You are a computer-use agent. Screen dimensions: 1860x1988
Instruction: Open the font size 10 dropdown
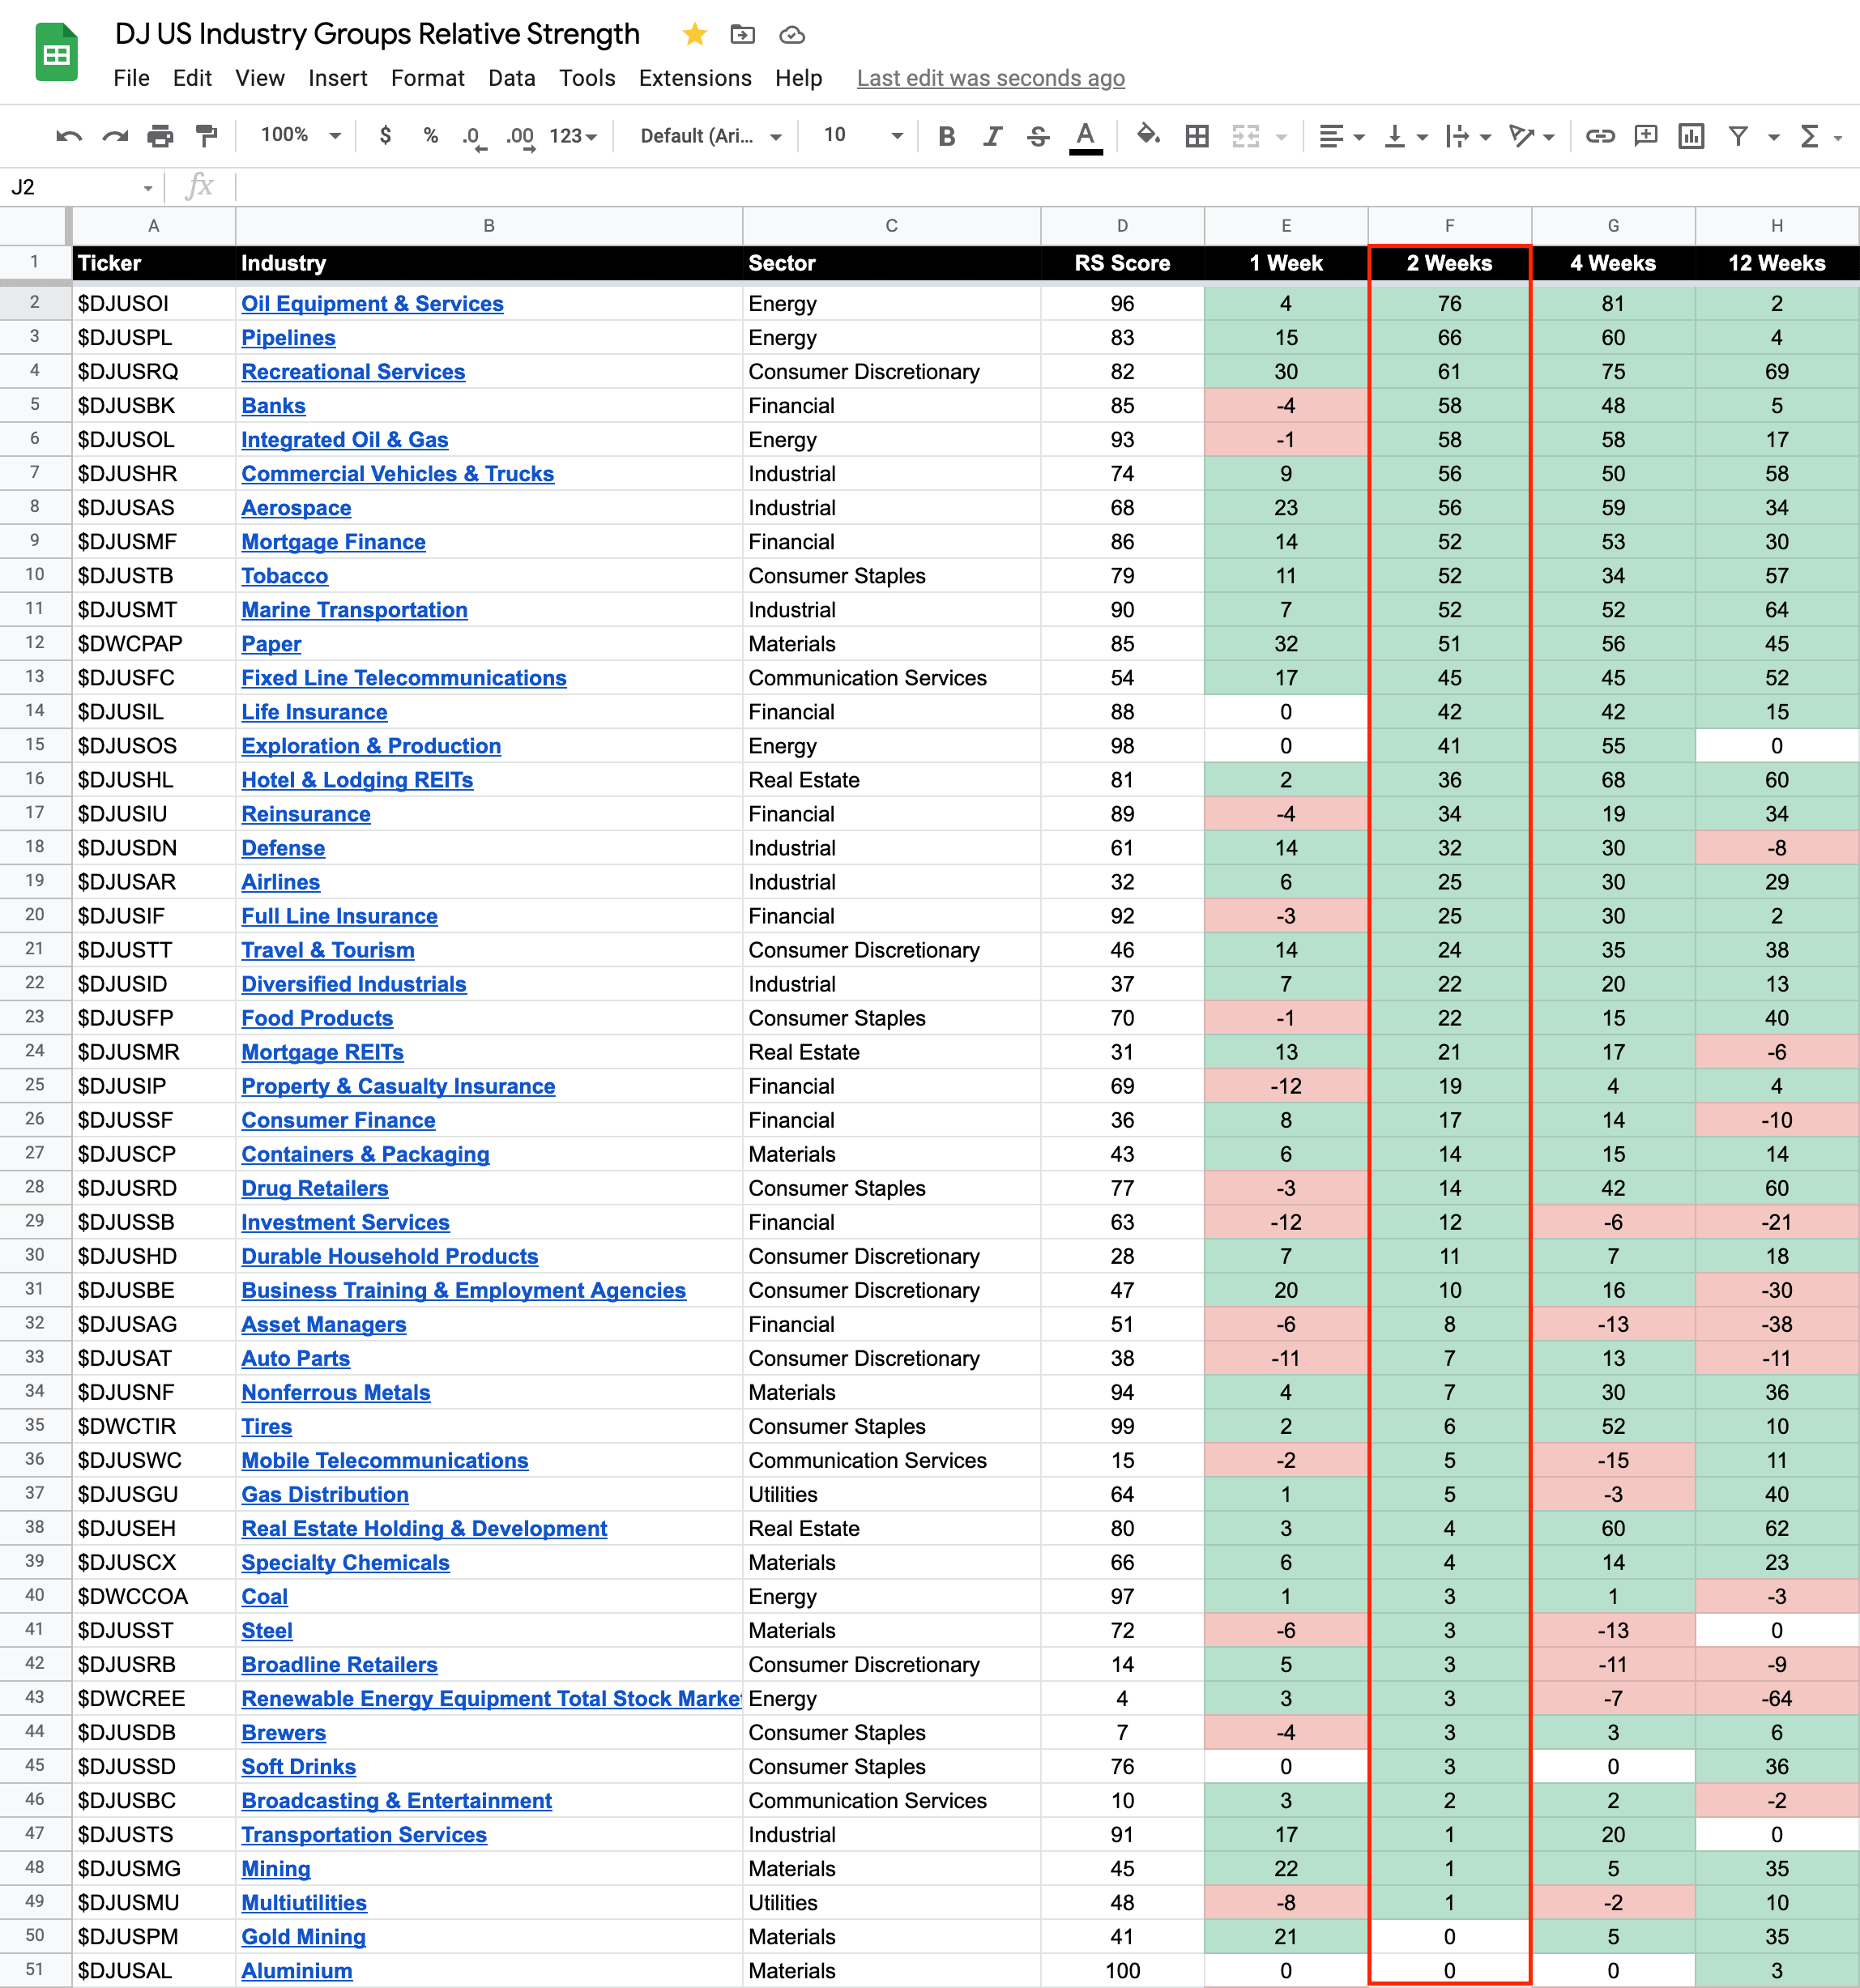862,136
